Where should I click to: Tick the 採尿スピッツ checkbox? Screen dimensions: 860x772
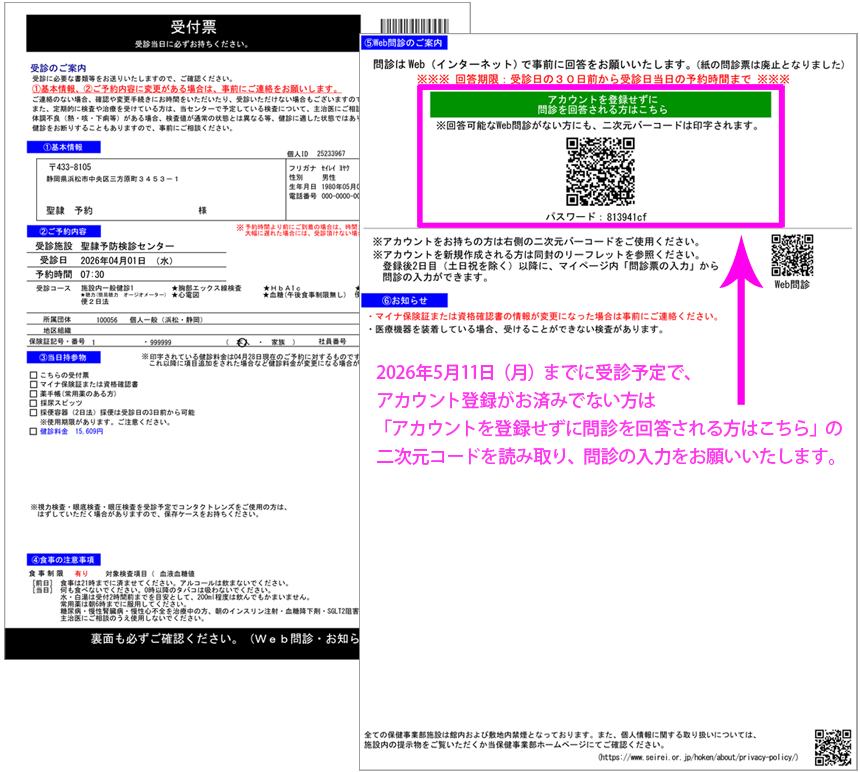(33, 403)
